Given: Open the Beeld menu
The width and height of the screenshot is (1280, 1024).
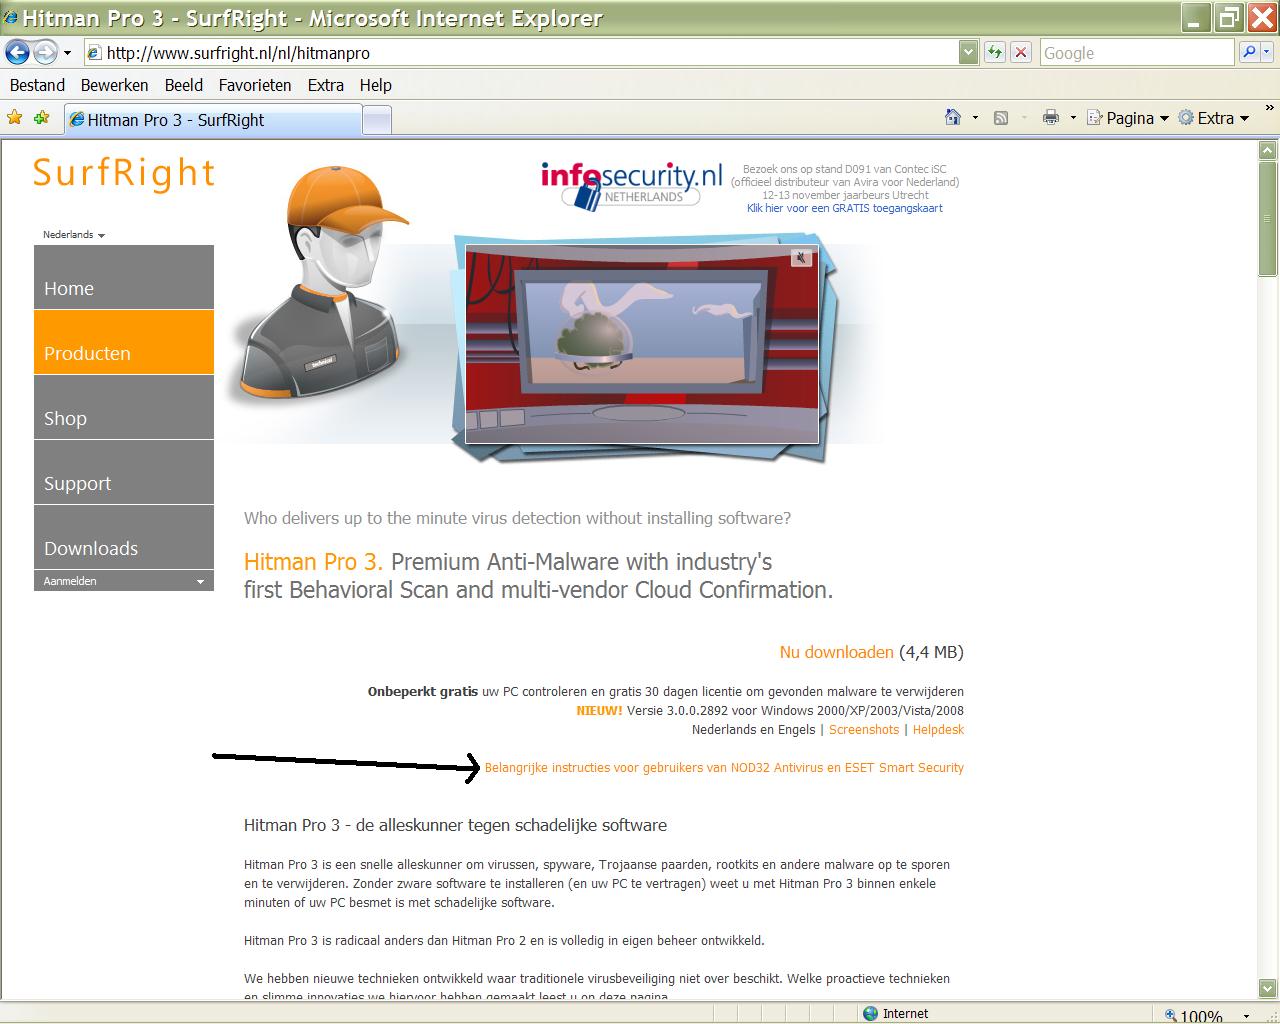Looking at the screenshot, I should [x=184, y=85].
